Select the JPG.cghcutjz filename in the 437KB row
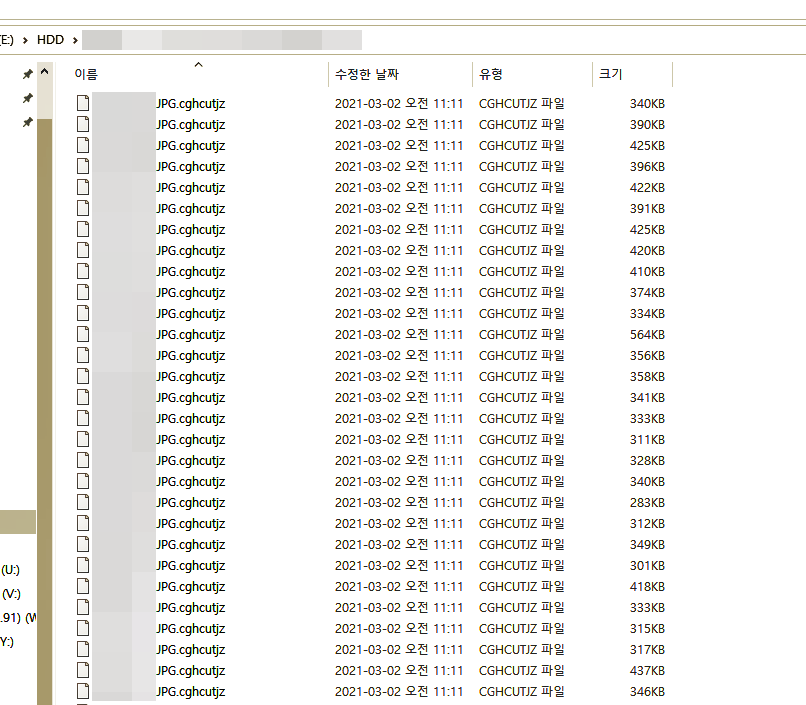The height and width of the screenshot is (705, 806). [191, 671]
